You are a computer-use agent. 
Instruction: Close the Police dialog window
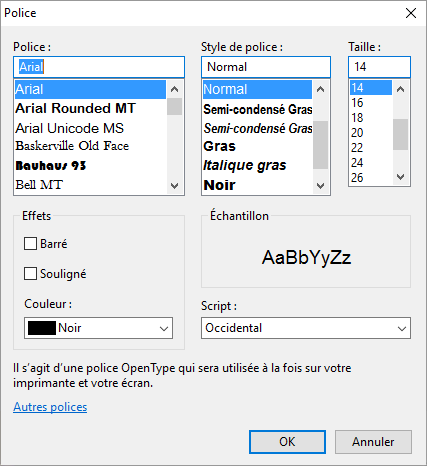[x=411, y=13]
